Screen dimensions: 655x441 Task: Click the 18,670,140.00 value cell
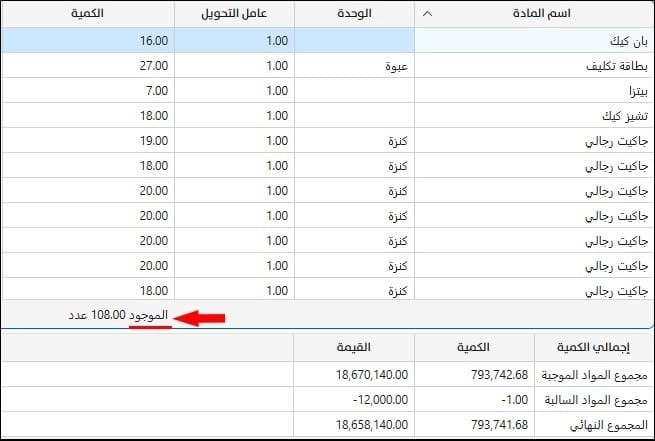354,375
